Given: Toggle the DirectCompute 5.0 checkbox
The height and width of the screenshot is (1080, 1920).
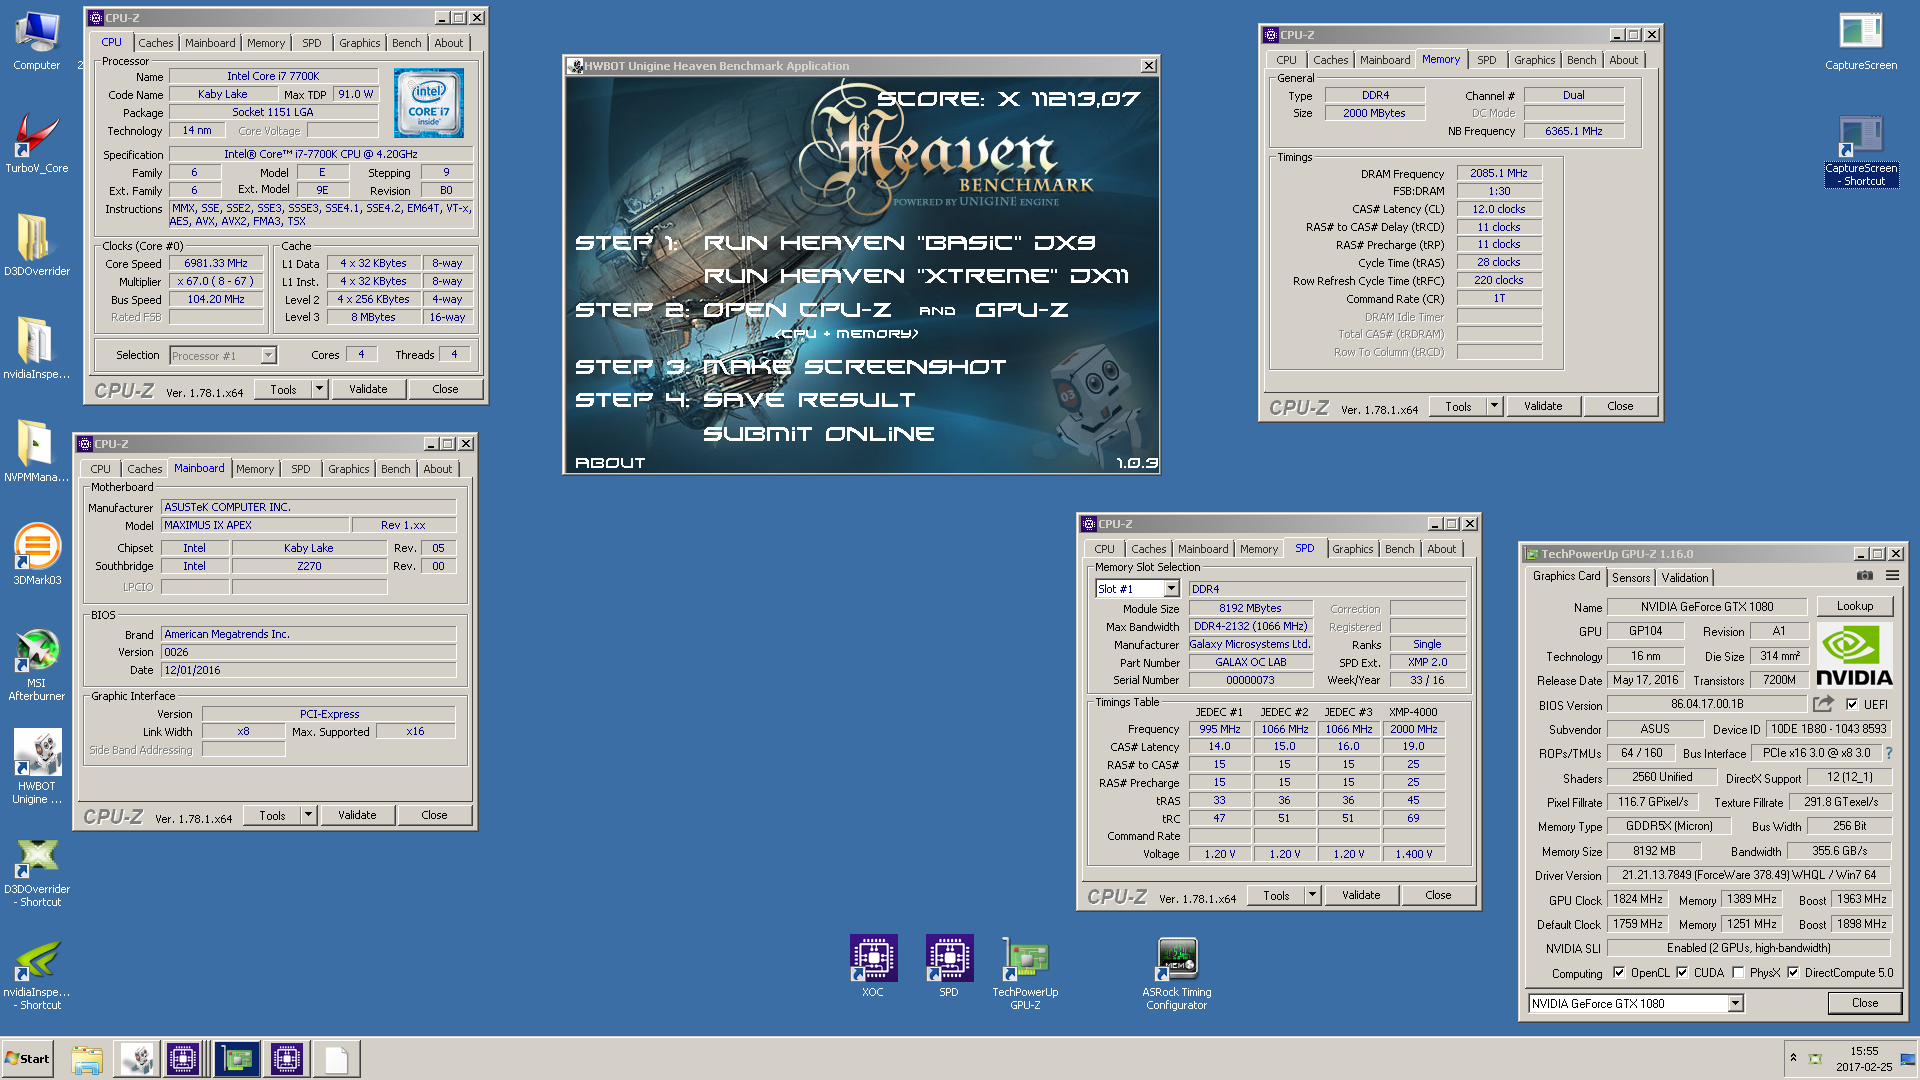Looking at the screenshot, I should point(1793,973).
